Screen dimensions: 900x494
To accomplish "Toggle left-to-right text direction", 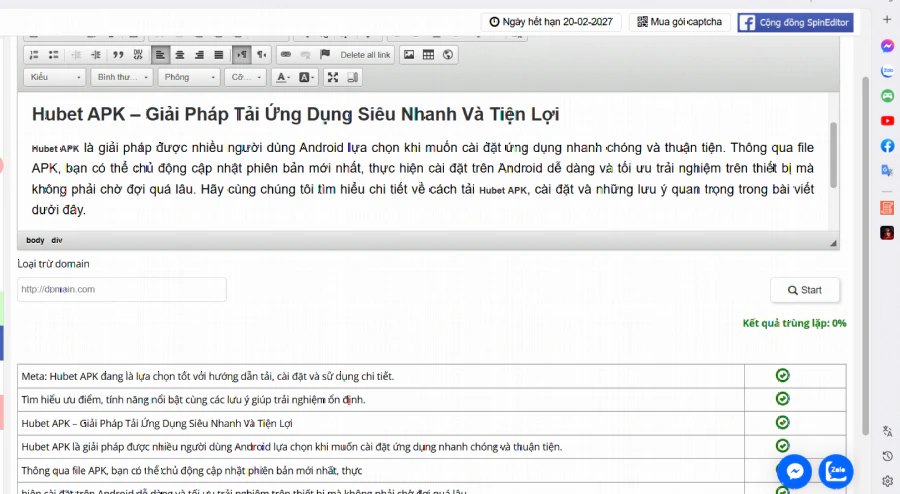I will (x=242, y=55).
